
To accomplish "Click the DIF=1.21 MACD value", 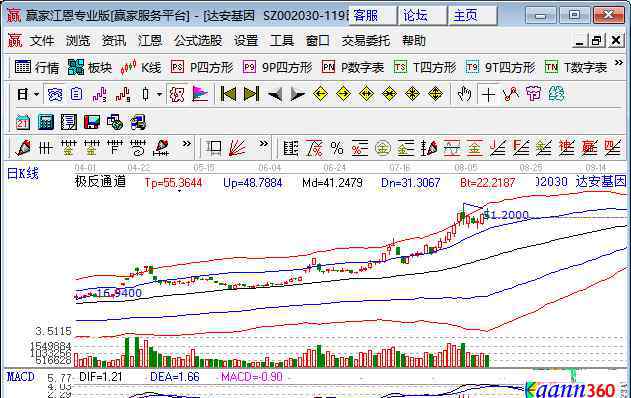I will click(101, 377).
